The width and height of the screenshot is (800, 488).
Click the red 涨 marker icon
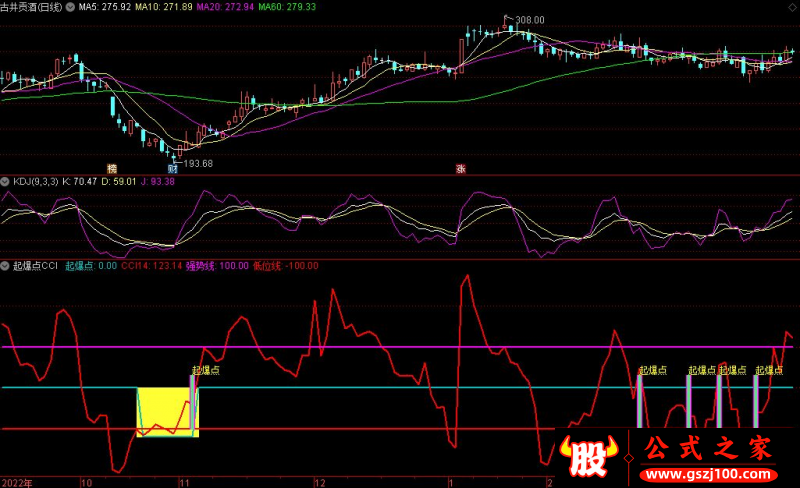461,168
